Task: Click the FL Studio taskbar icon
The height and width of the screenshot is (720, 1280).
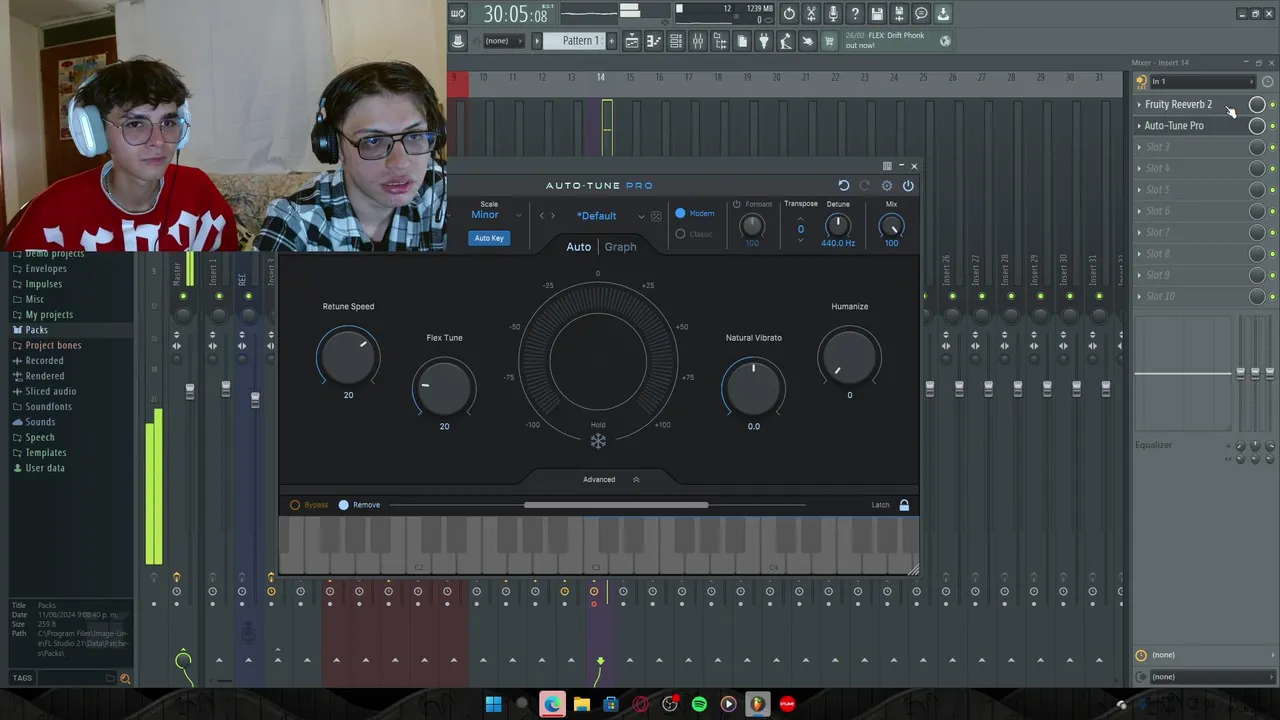Action: [x=757, y=704]
